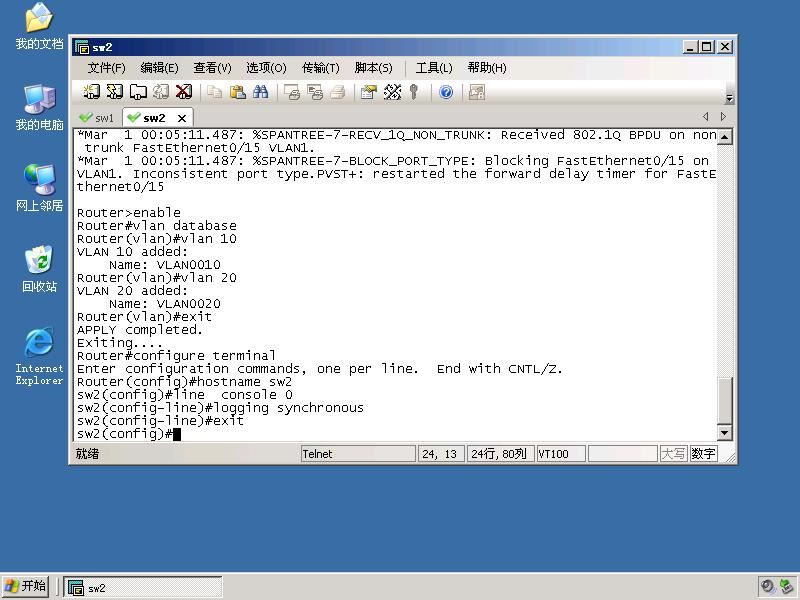This screenshot has width=800, height=600.
Task: Click sw2 taskbar button
Action: (x=143, y=588)
